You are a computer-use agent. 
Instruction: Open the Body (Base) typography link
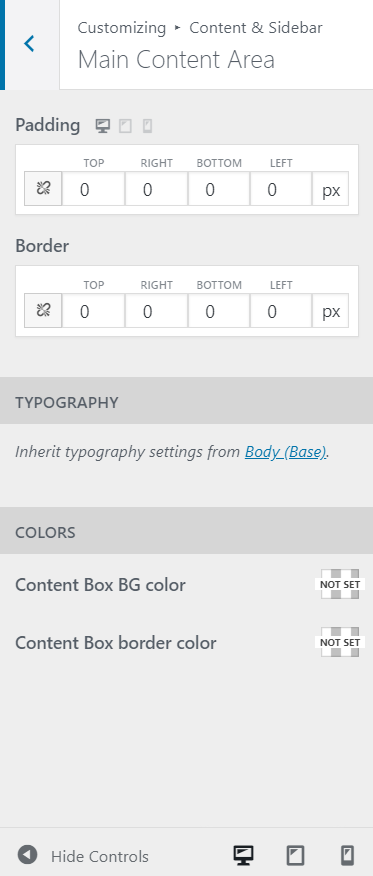coord(285,452)
